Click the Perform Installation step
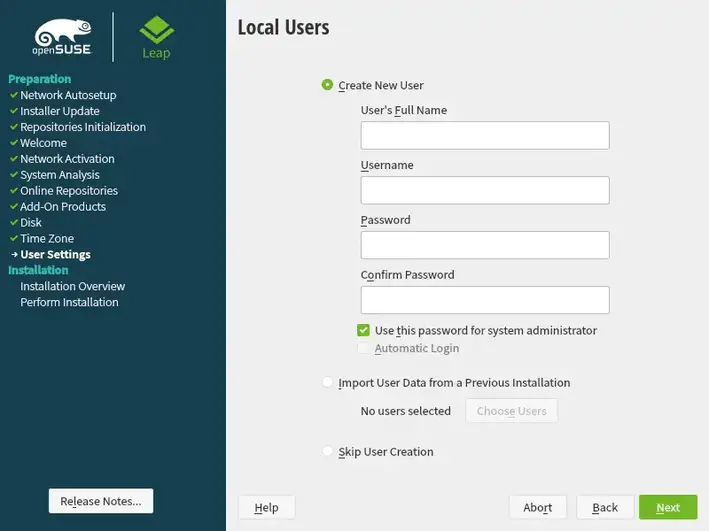Image resolution: width=709 pixels, height=531 pixels. click(69, 302)
